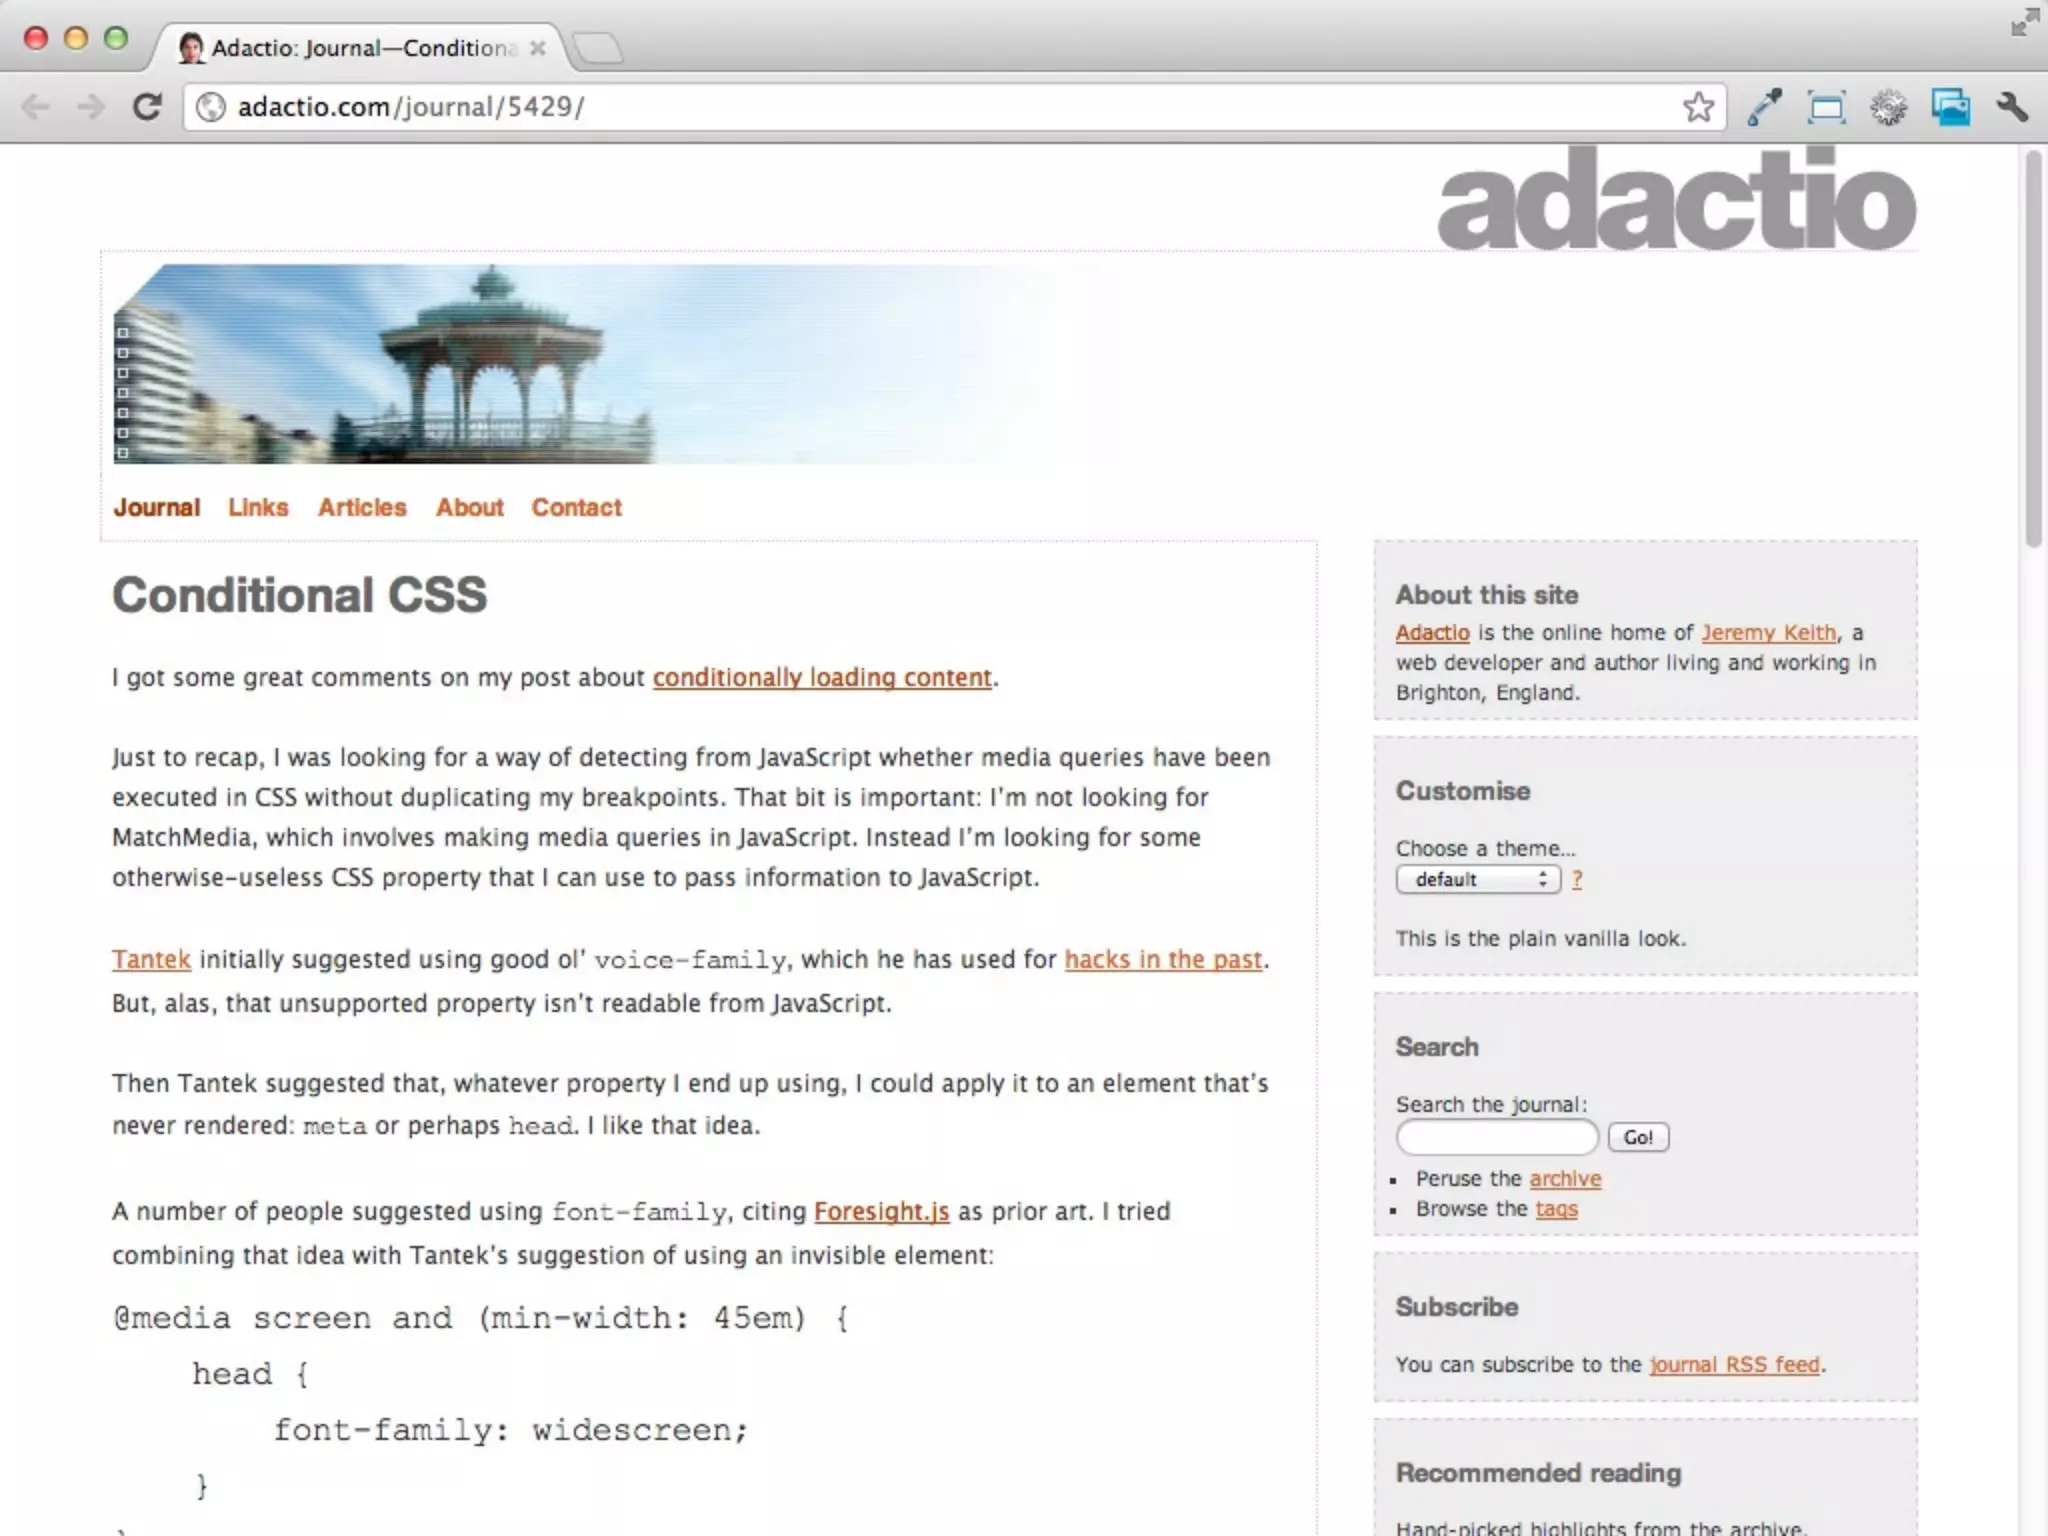This screenshot has width=2048, height=1536.
Task: Close the Adactio Journal tab
Action: [538, 48]
